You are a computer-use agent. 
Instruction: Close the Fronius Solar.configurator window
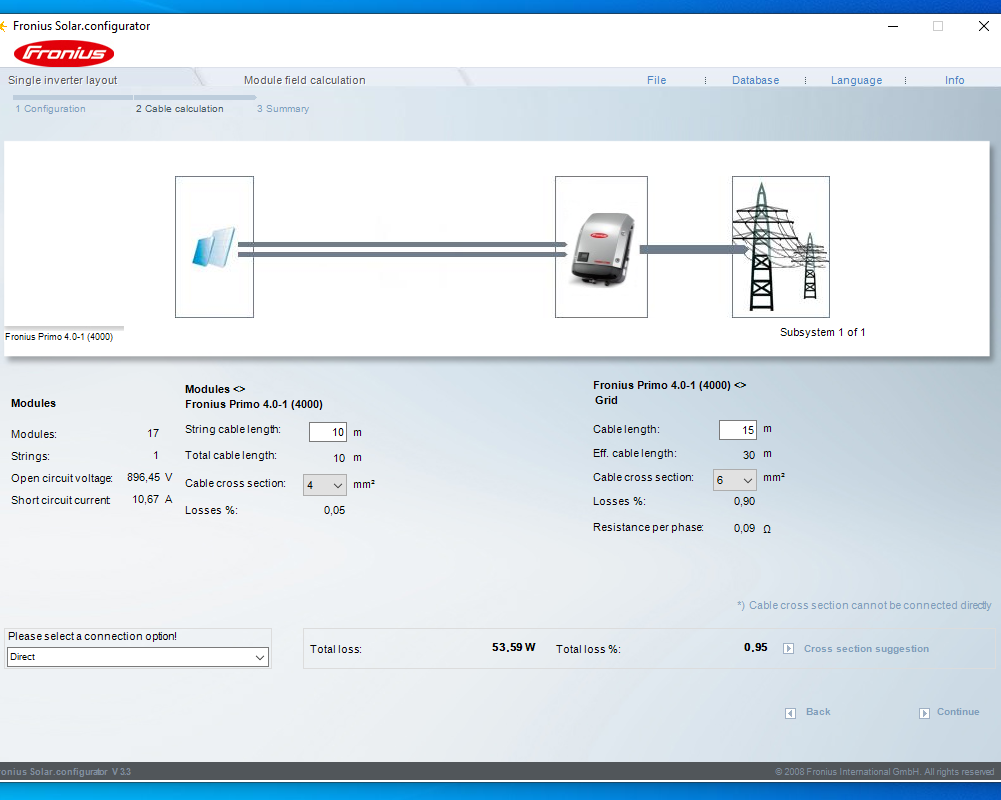(983, 26)
